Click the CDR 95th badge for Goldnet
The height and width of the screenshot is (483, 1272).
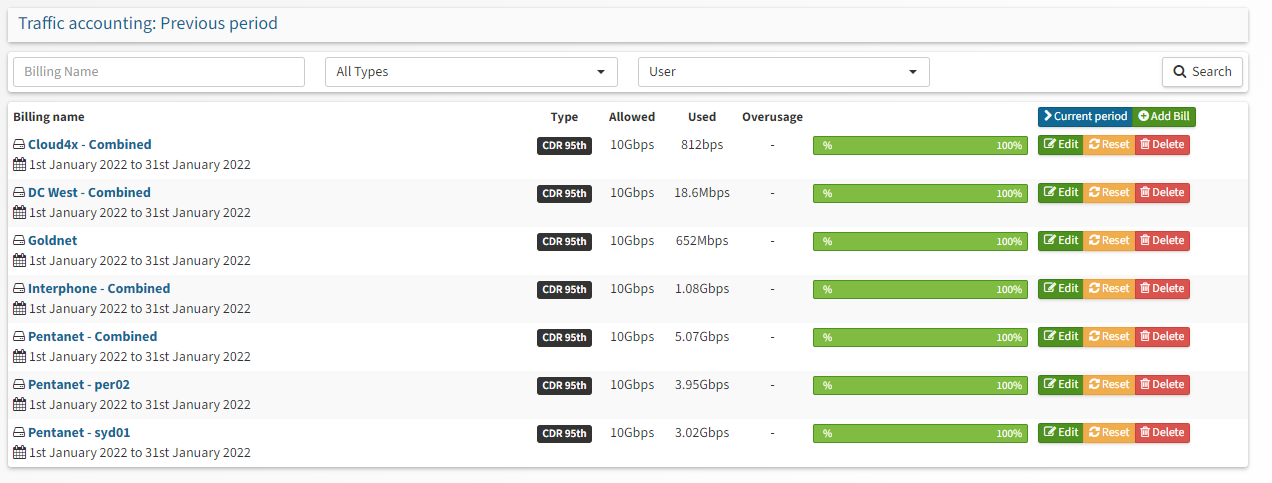coord(564,242)
